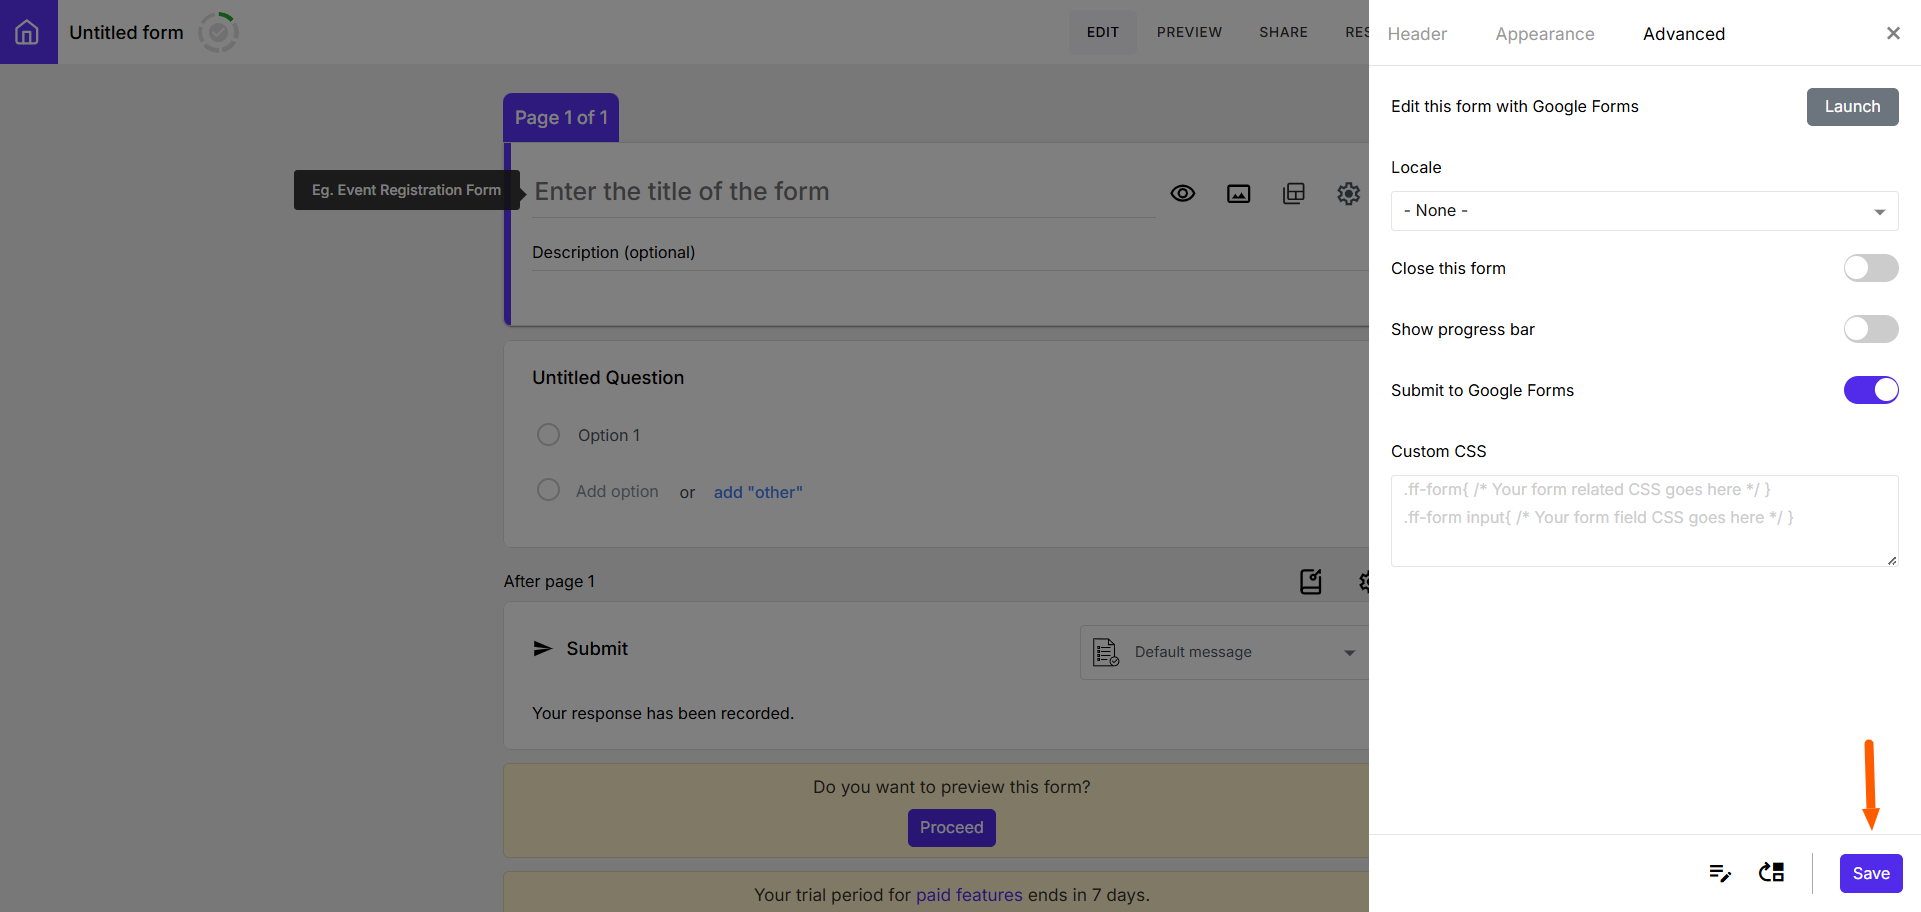1921x912 pixels.
Task: Open form settings via the gear icon
Action: (1348, 193)
